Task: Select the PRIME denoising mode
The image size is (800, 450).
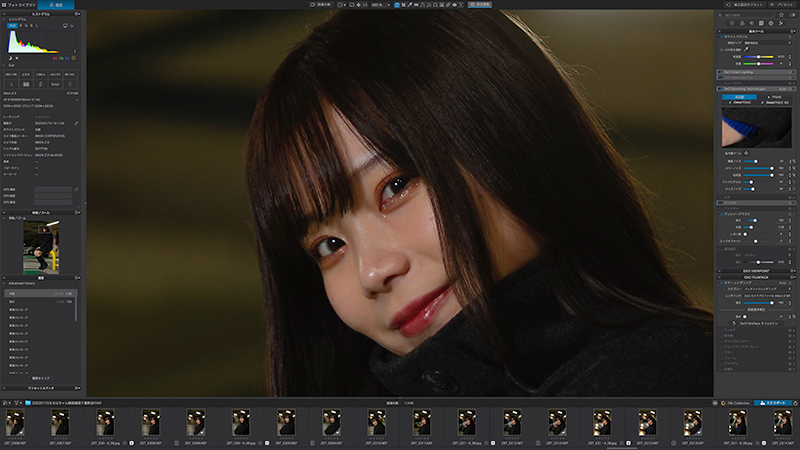Action: point(774,97)
